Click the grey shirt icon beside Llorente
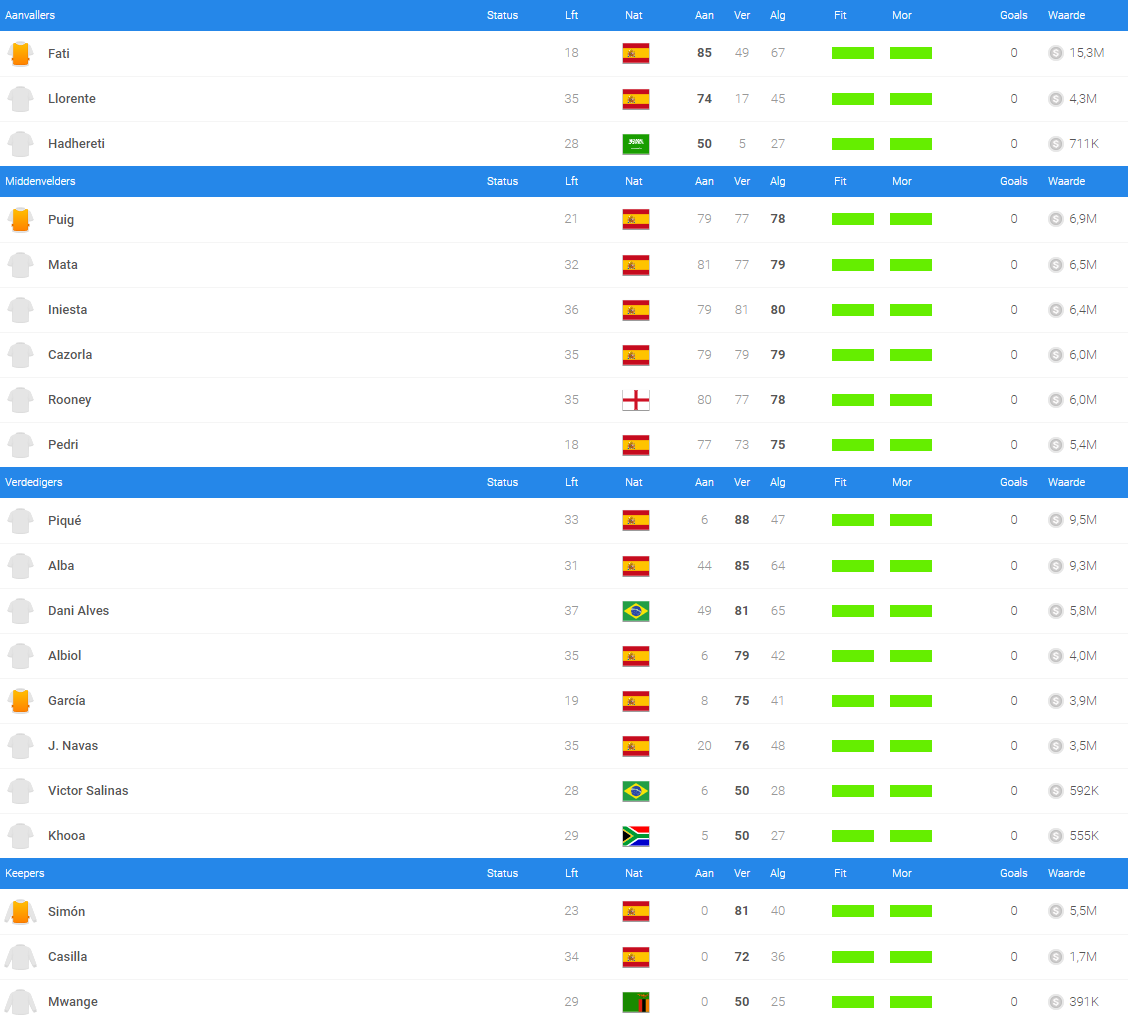Screen dimensions: 1128x1017 pyautogui.click(x=21, y=99)
